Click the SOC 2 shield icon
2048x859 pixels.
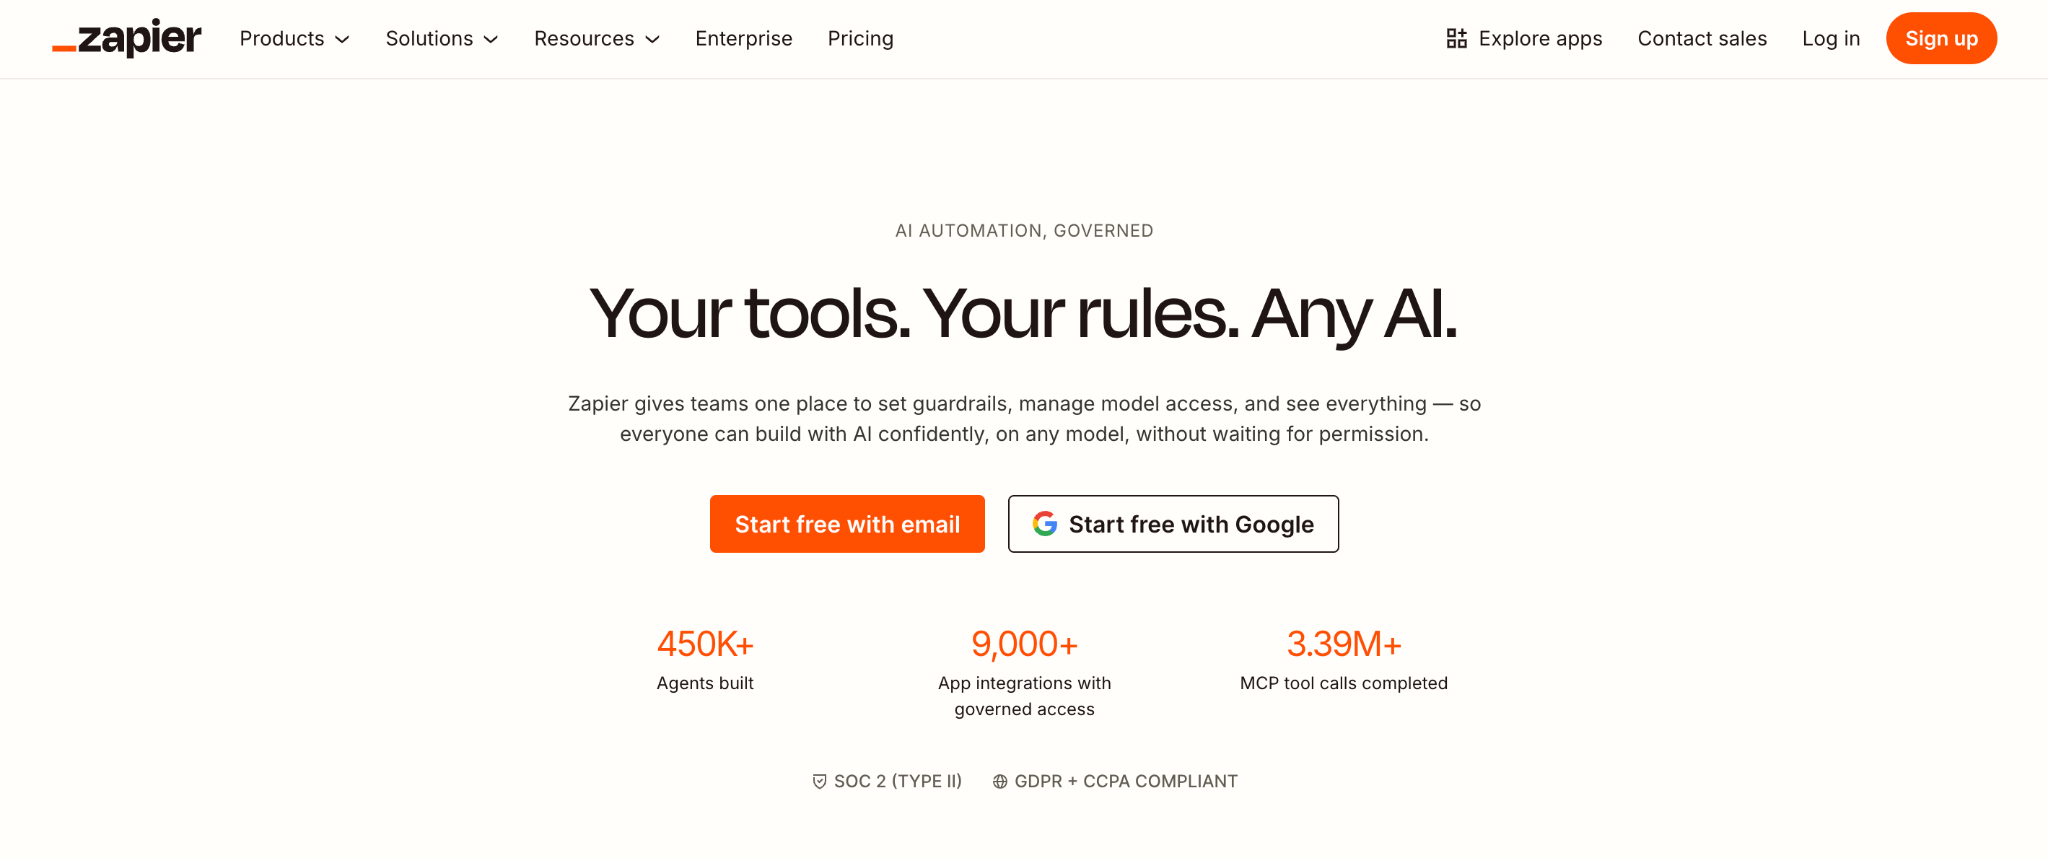click(819, 781)
